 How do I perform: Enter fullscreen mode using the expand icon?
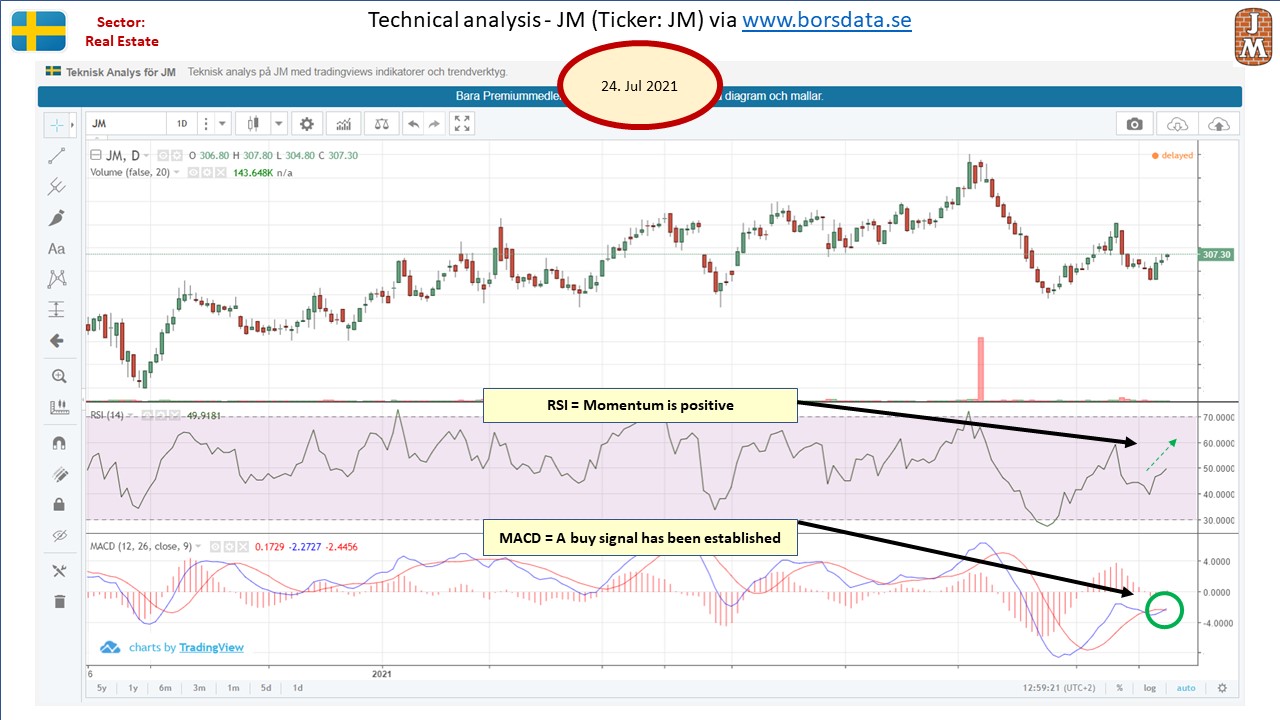[461, 124]
